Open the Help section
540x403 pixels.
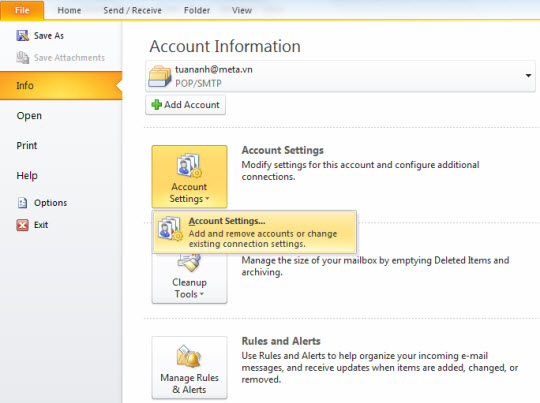[27, 176]
